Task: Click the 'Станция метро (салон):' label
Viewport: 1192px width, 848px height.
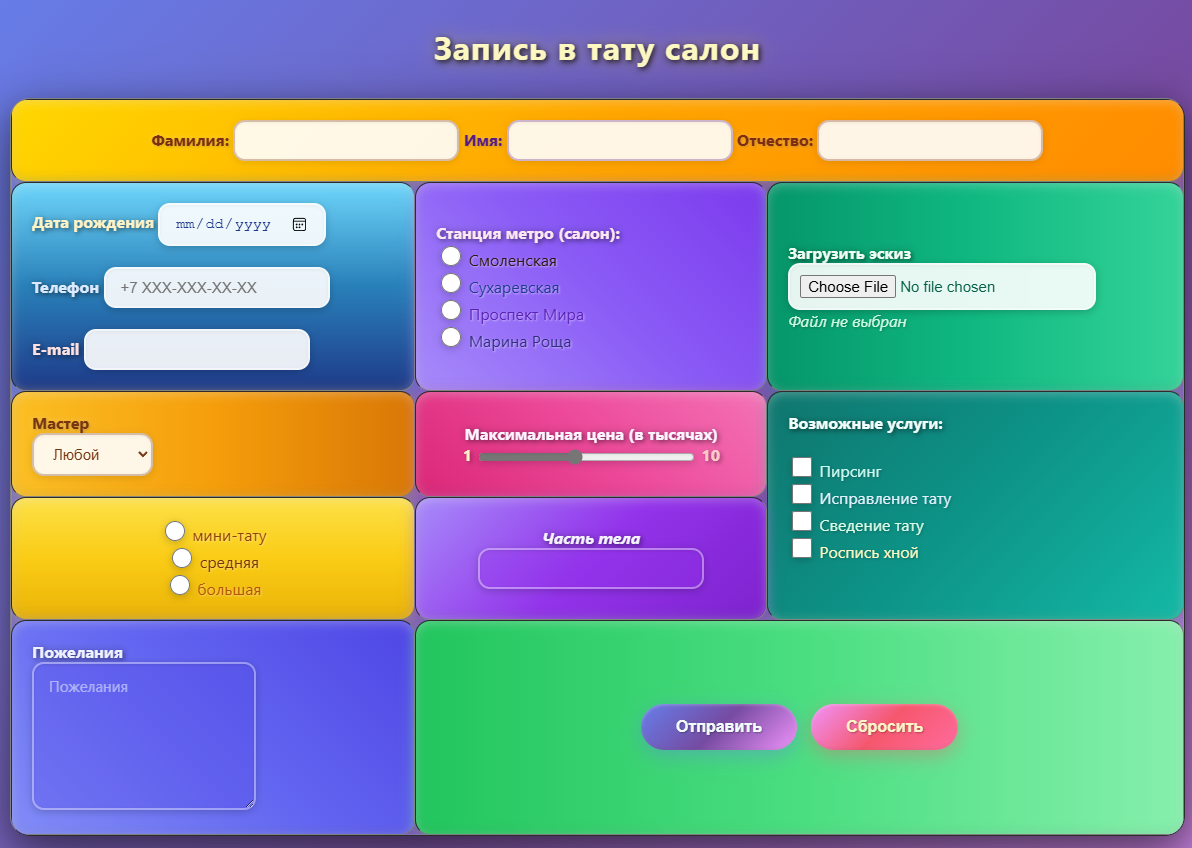Action: tap(528, 233)
